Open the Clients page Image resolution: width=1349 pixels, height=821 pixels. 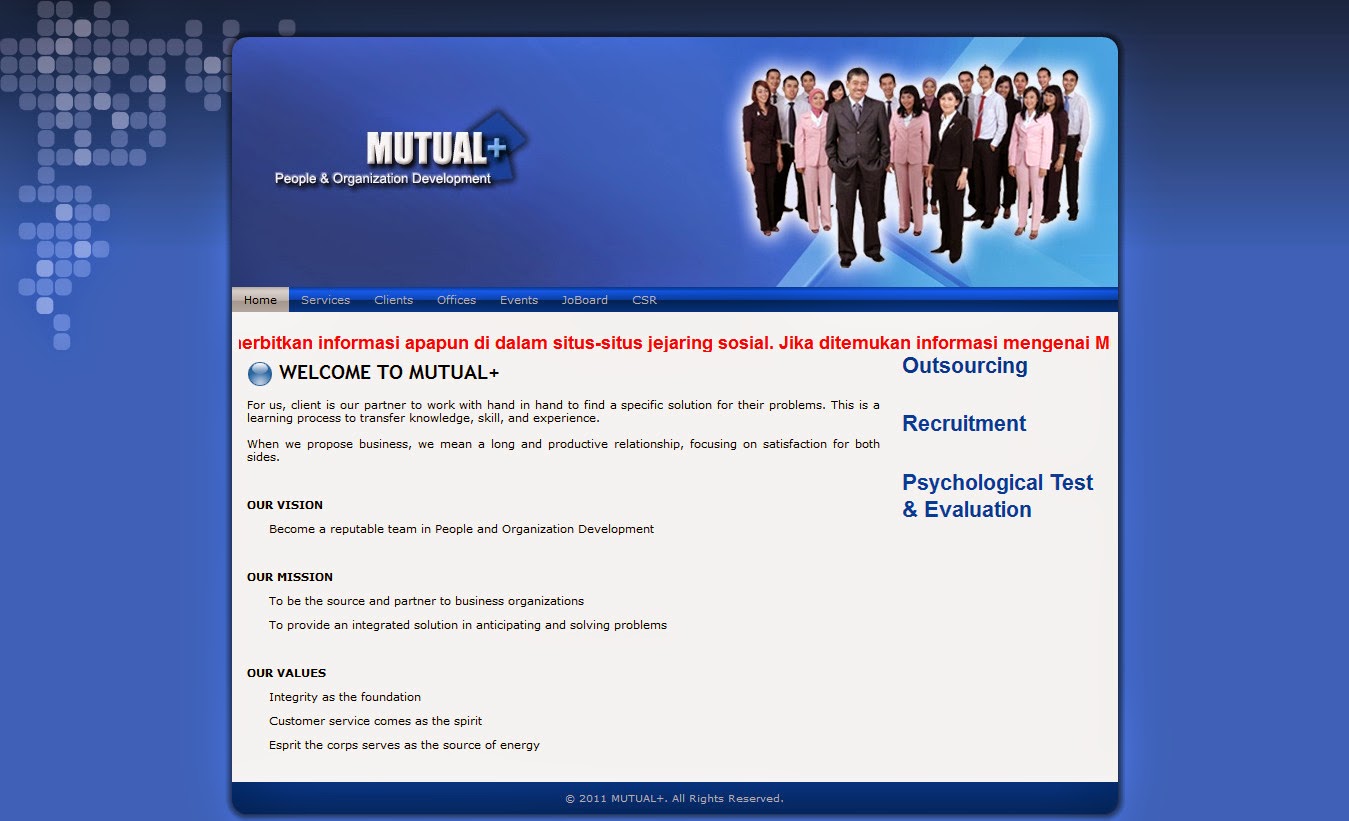tap(393, 300)
